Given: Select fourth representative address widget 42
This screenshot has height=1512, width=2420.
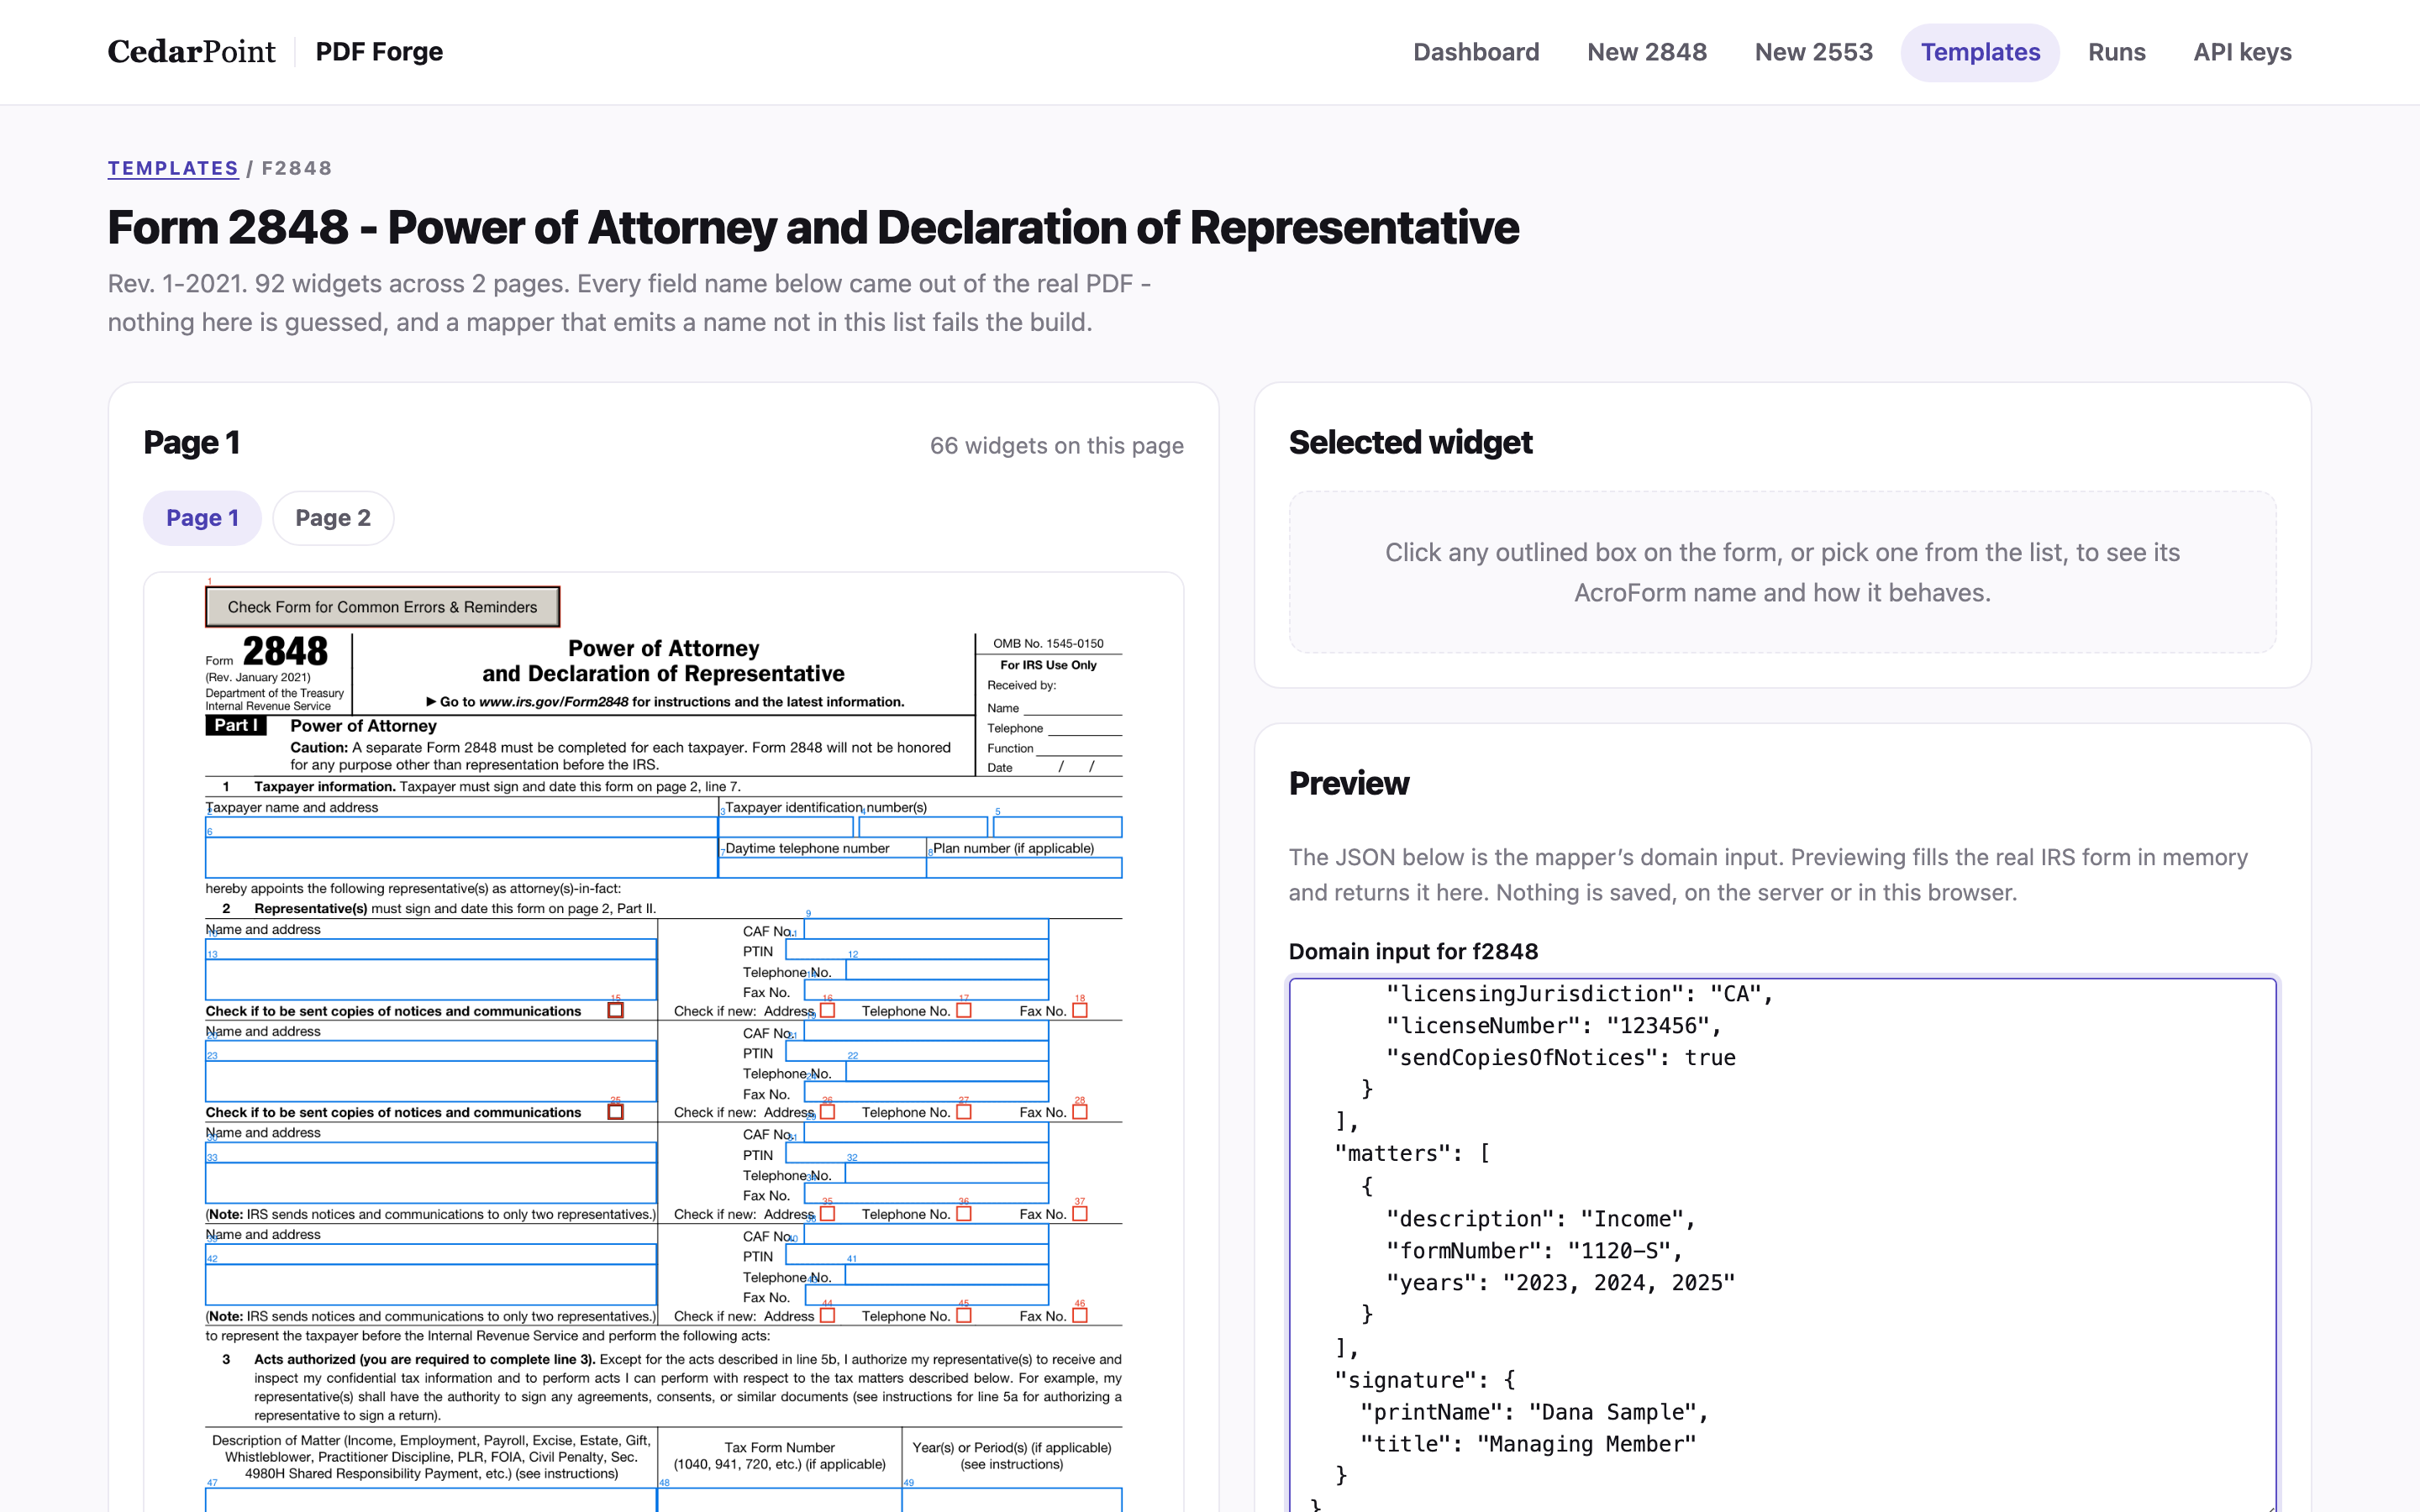Looking at the screenshot, I should 431,1285.
